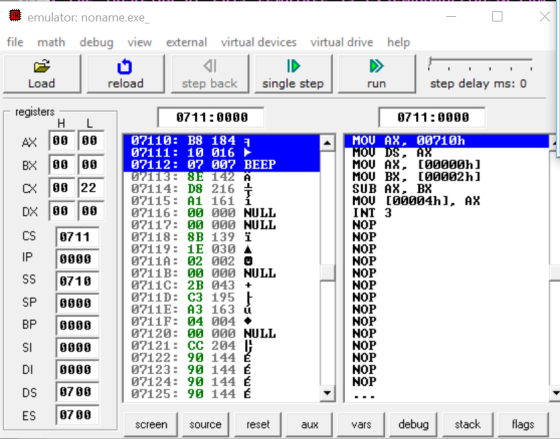Screen dimensions: 560x439
Task: Open the flags window
Action: click(x=523, y=424)
